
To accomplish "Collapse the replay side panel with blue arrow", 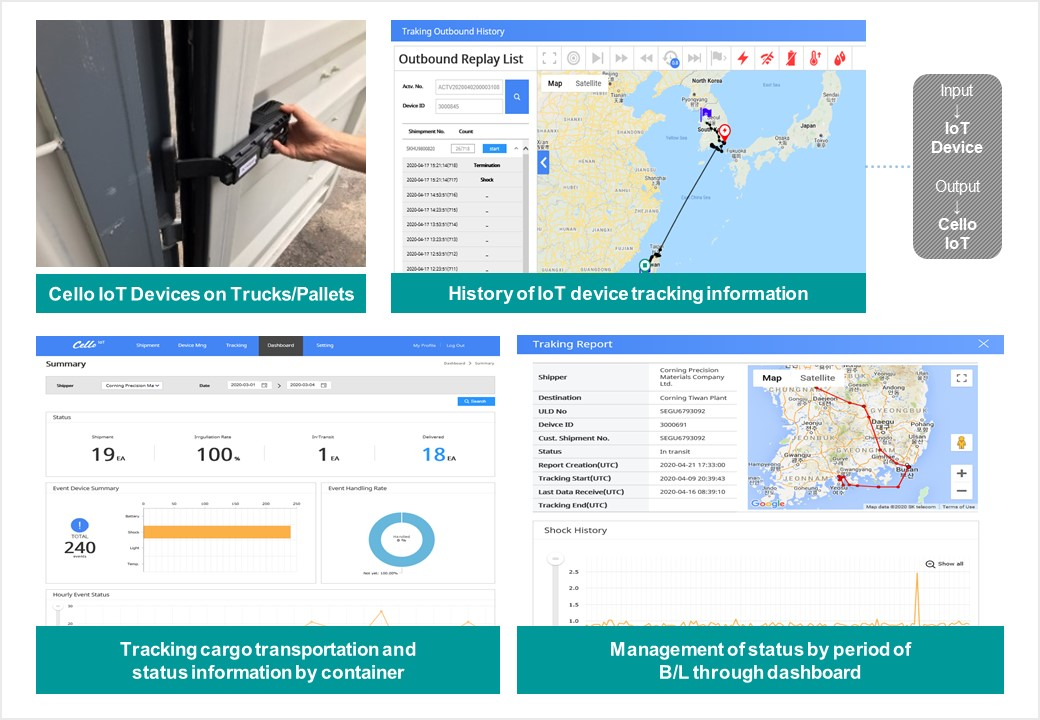I will click(543, 162).
